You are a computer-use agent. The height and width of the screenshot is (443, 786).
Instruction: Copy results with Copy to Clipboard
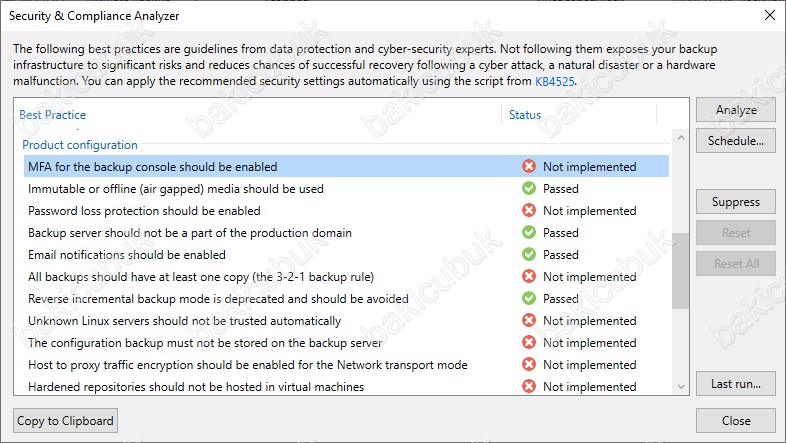[65, 420]
